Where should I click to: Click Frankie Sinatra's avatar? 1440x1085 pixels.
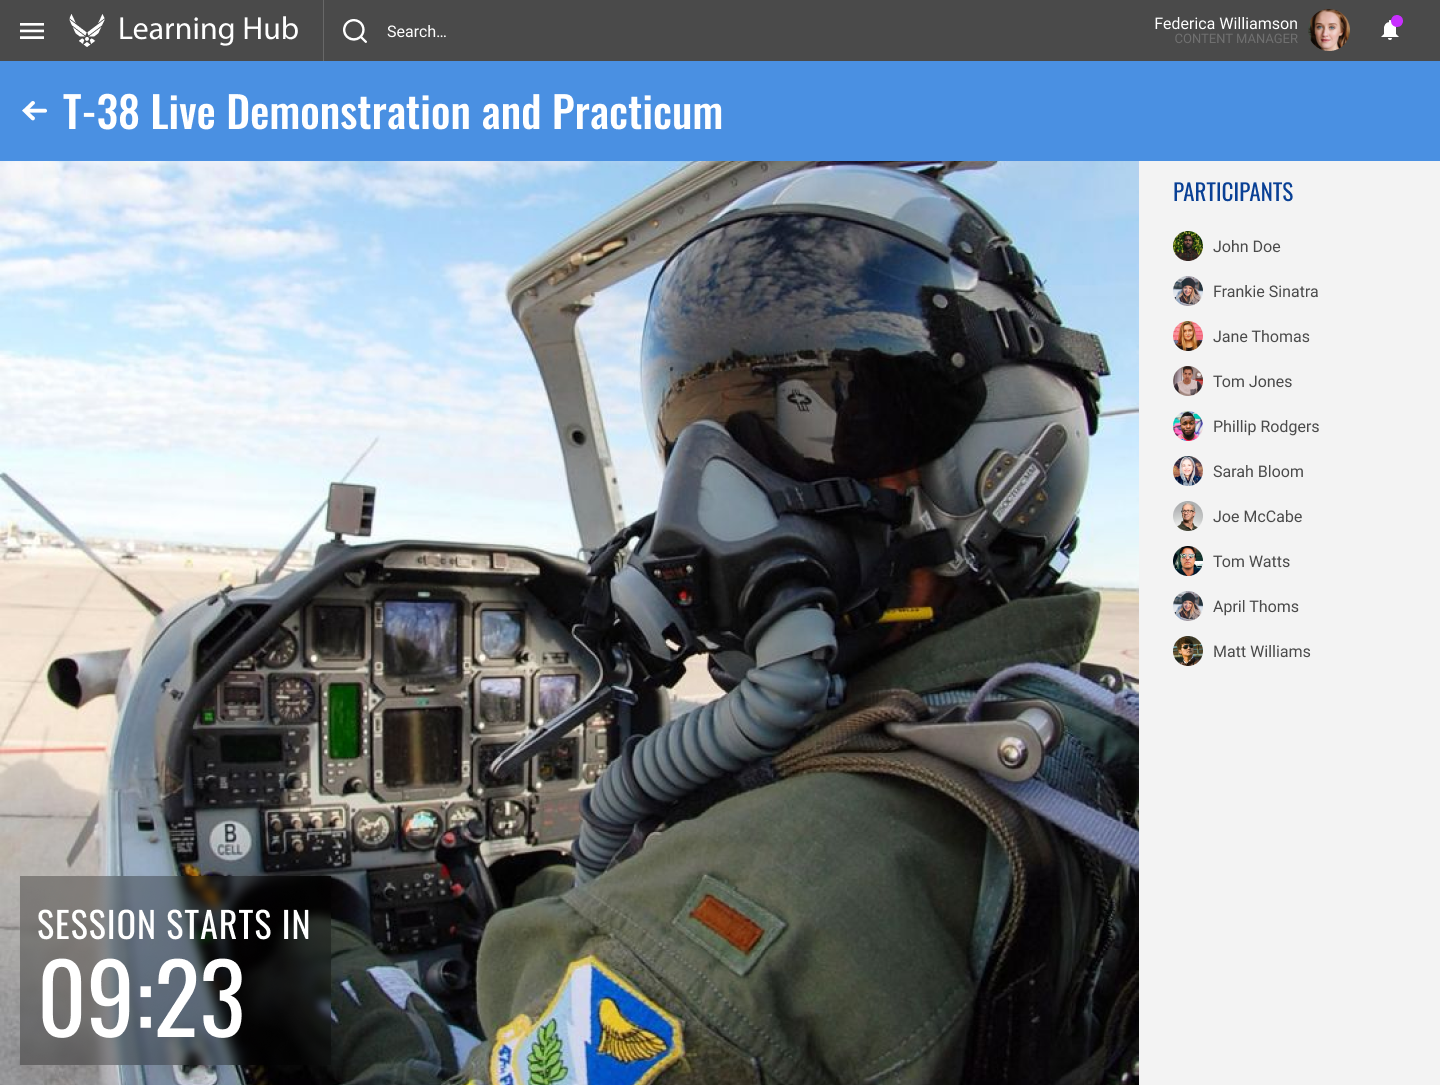pyautogui.click(x=1188, y=291)
